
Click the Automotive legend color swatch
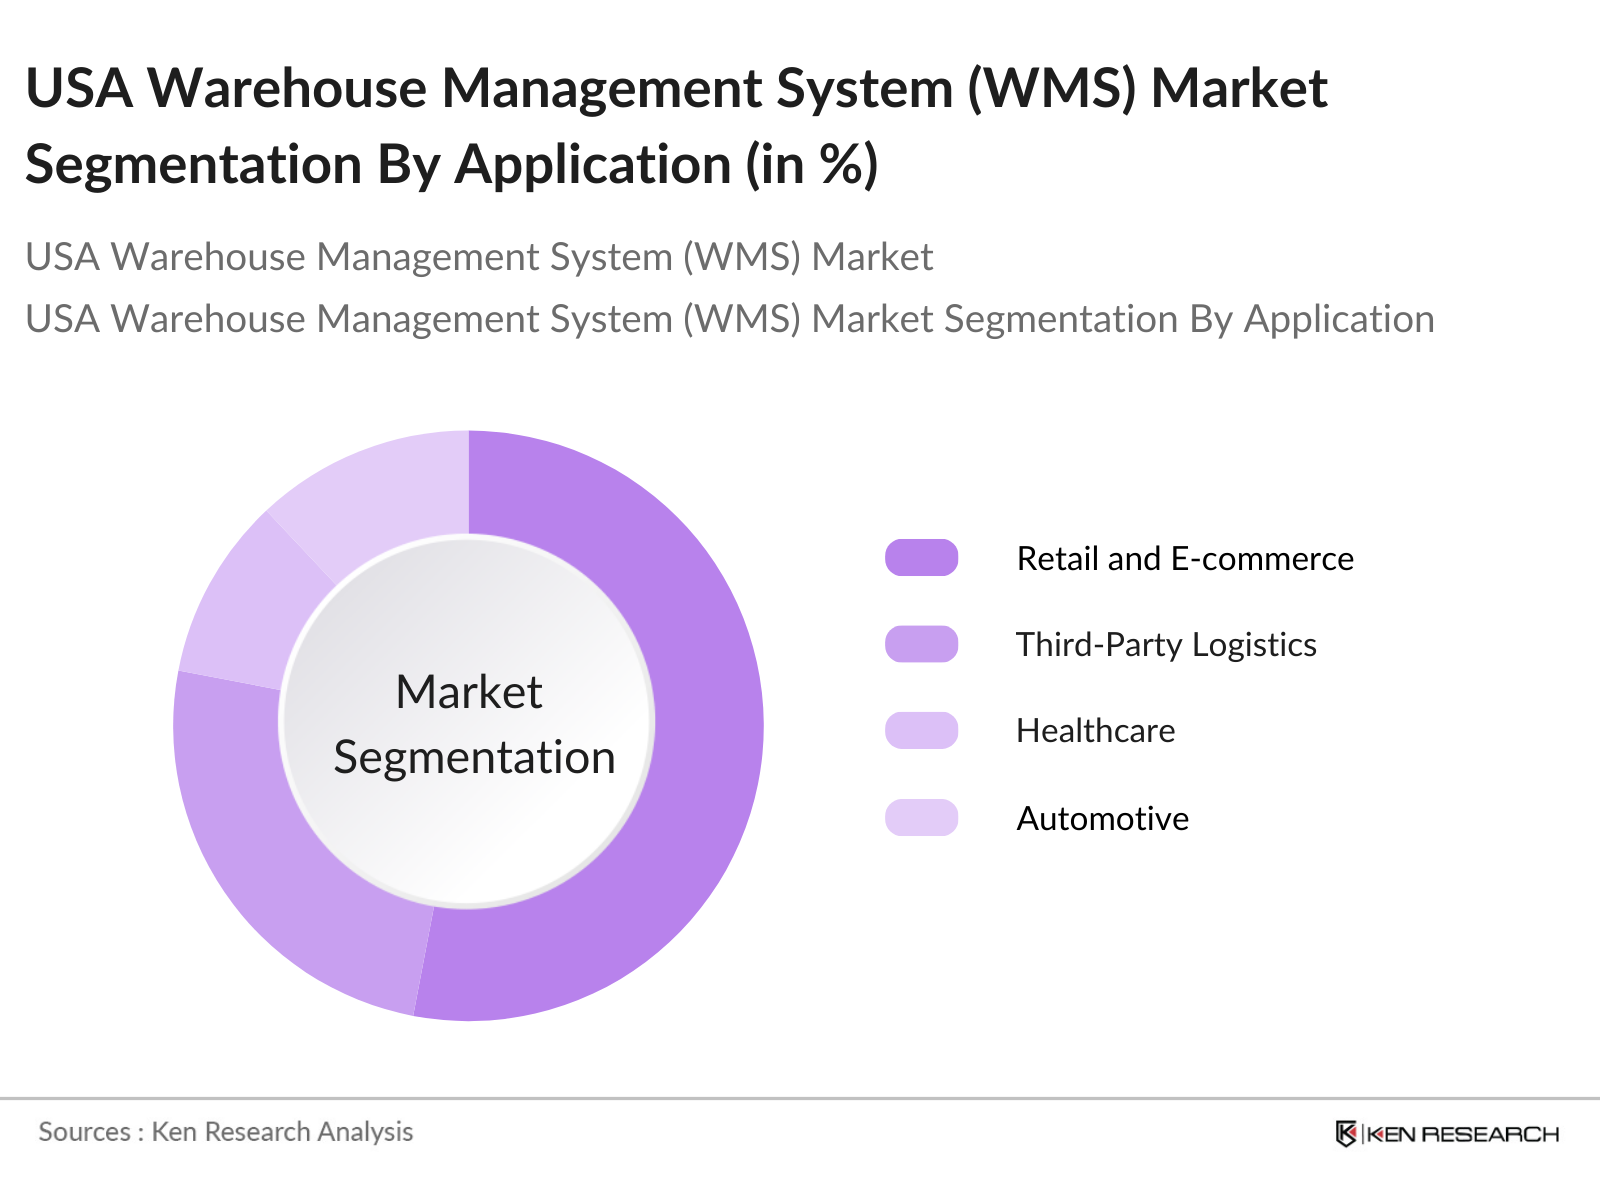click(x=921, y=818)
